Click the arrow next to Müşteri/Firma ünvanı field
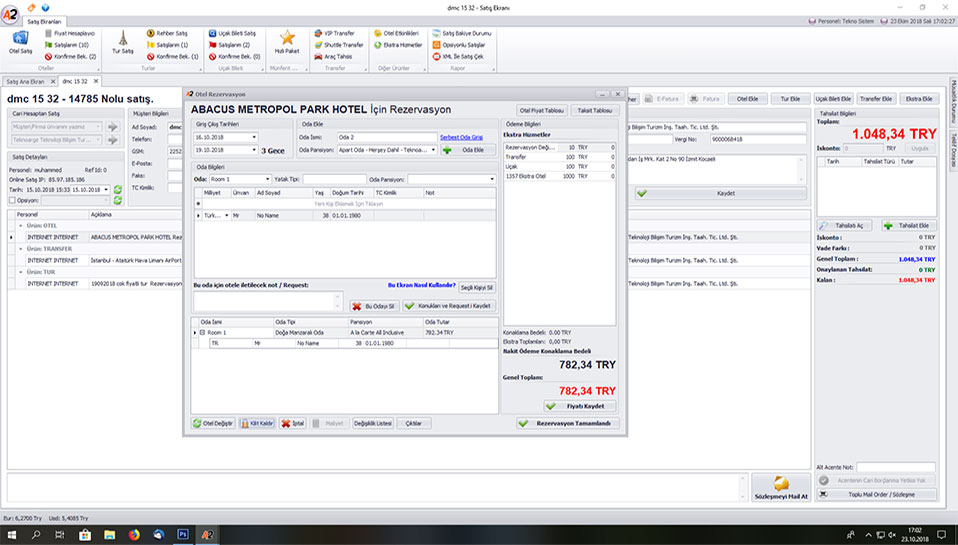 112,127
